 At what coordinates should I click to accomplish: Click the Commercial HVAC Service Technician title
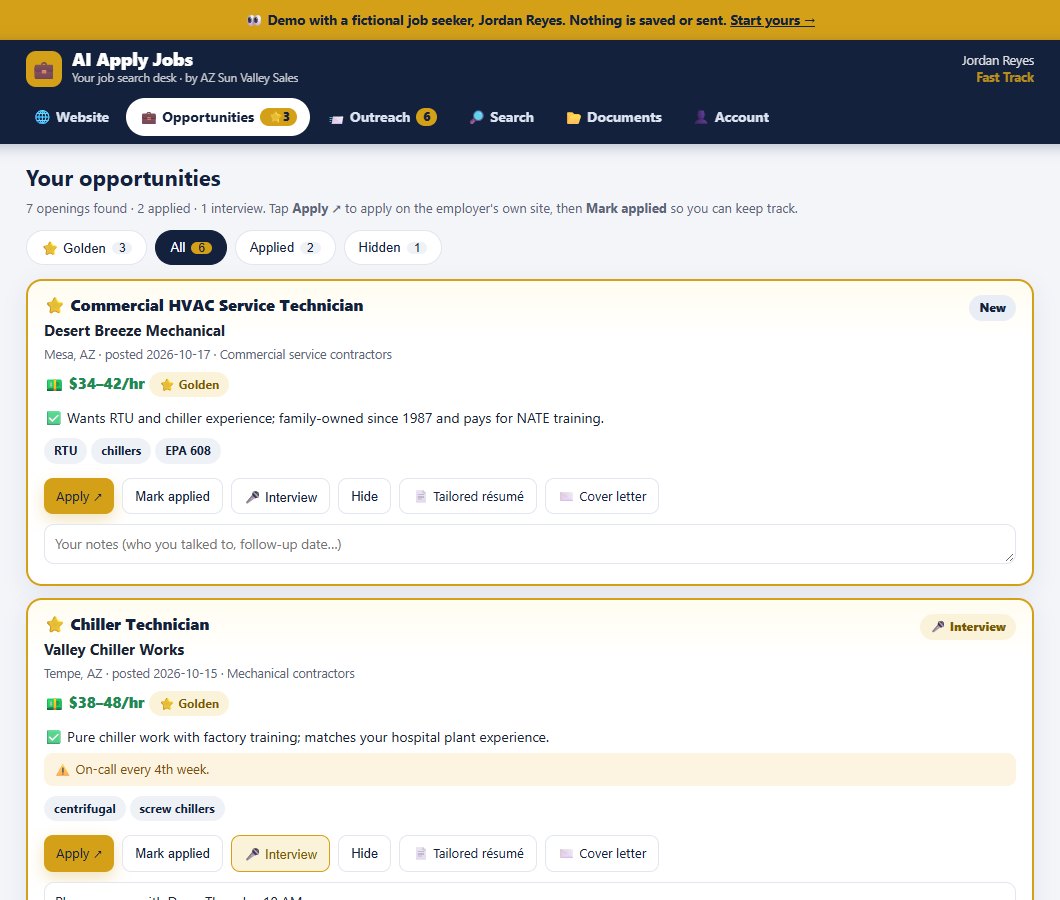[x=216, y=306]
